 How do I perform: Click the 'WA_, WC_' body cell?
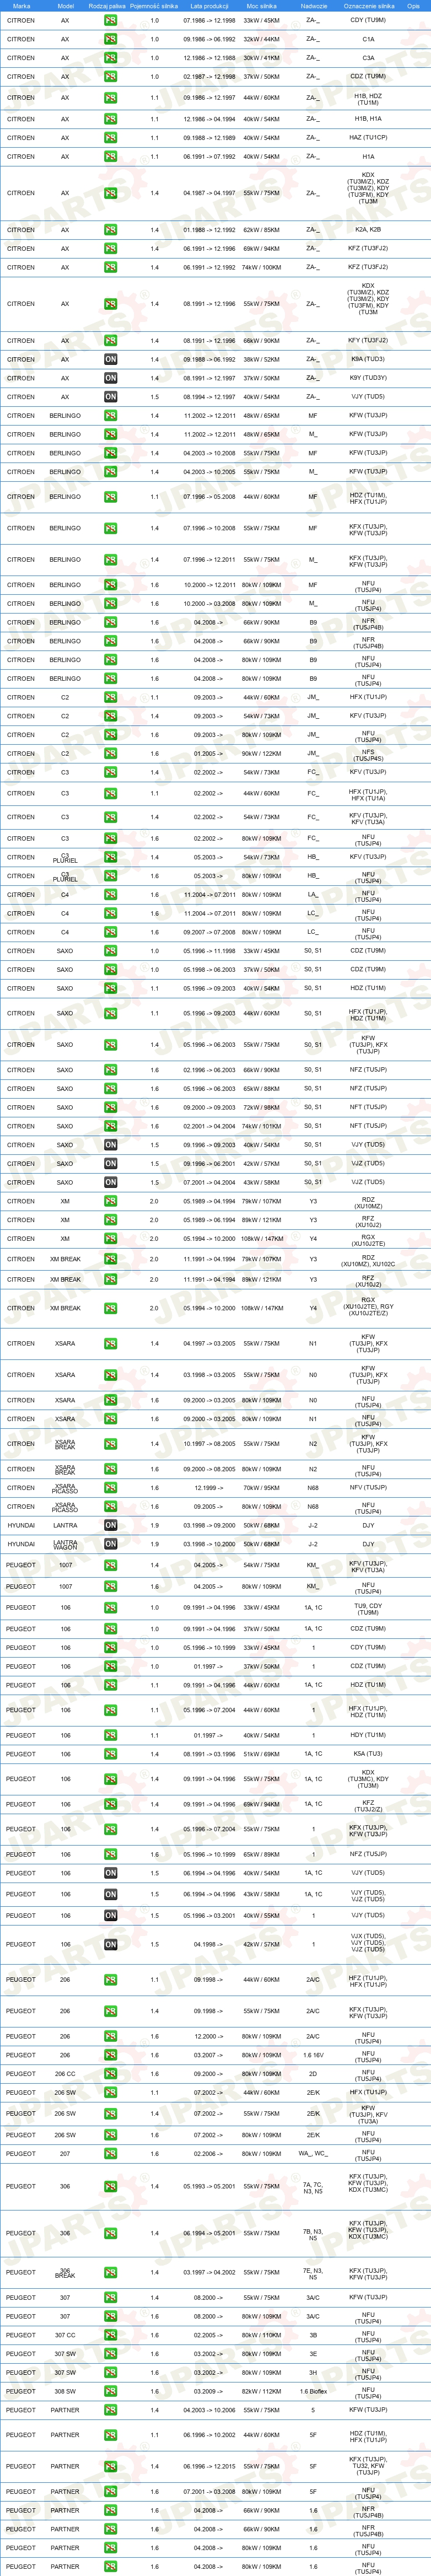tap(313, 2154)
